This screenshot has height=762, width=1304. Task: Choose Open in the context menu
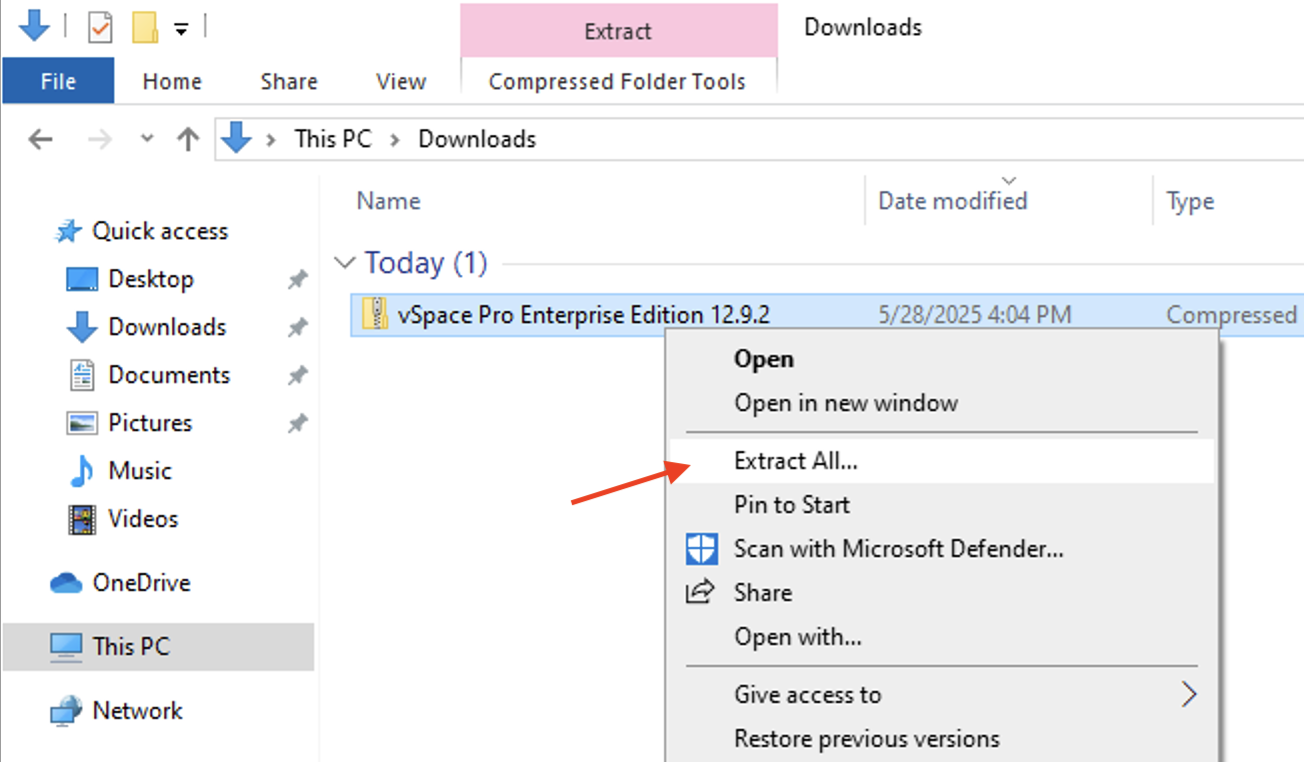click(764, 359)
